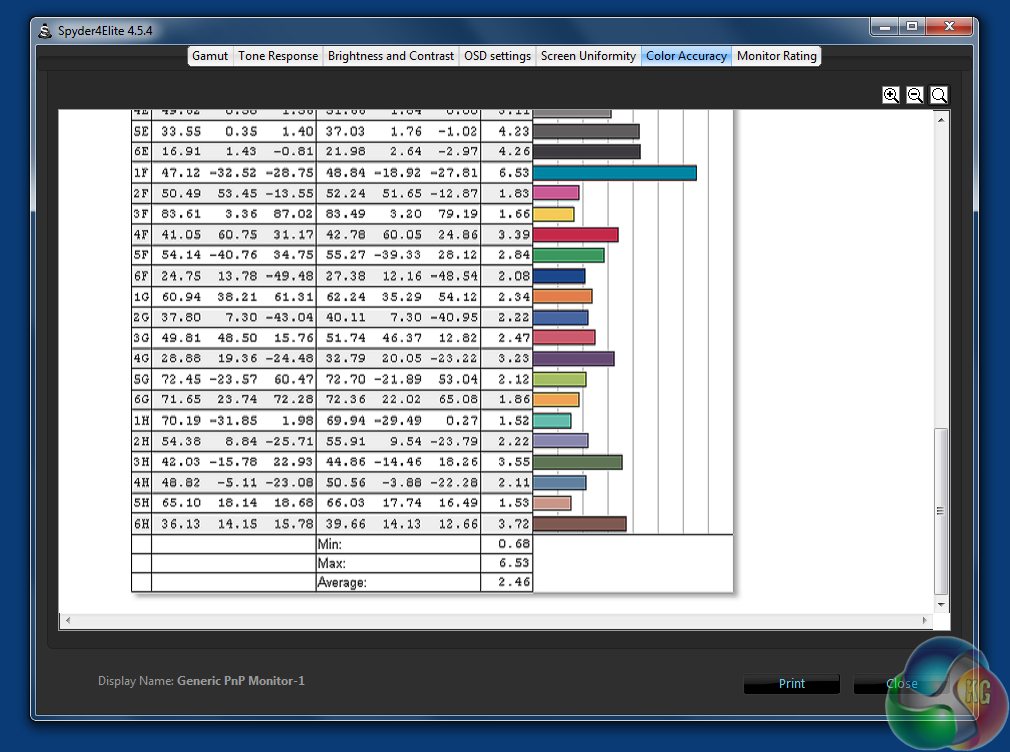Click the row label 4F
Viewport: 1010px width, 752px height.
141,235
